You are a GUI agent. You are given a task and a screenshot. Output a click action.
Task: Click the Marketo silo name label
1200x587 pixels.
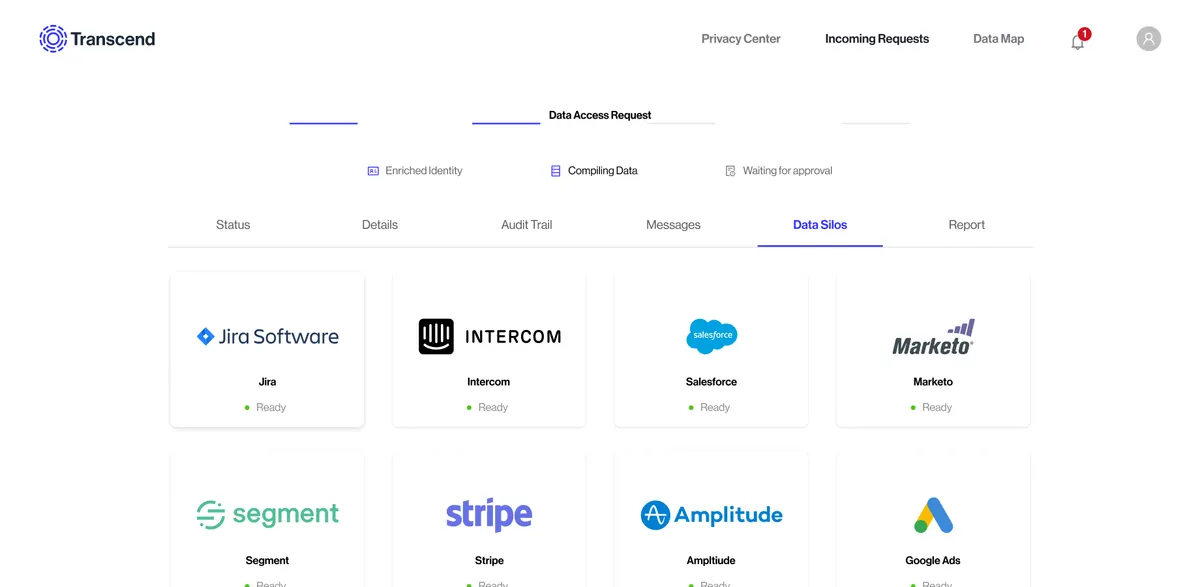933,382
